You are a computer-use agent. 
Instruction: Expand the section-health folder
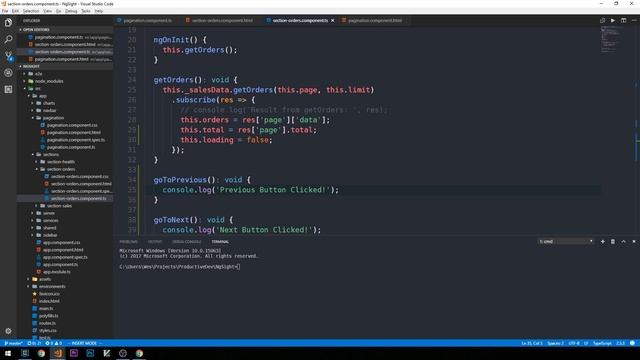(60, 162)
